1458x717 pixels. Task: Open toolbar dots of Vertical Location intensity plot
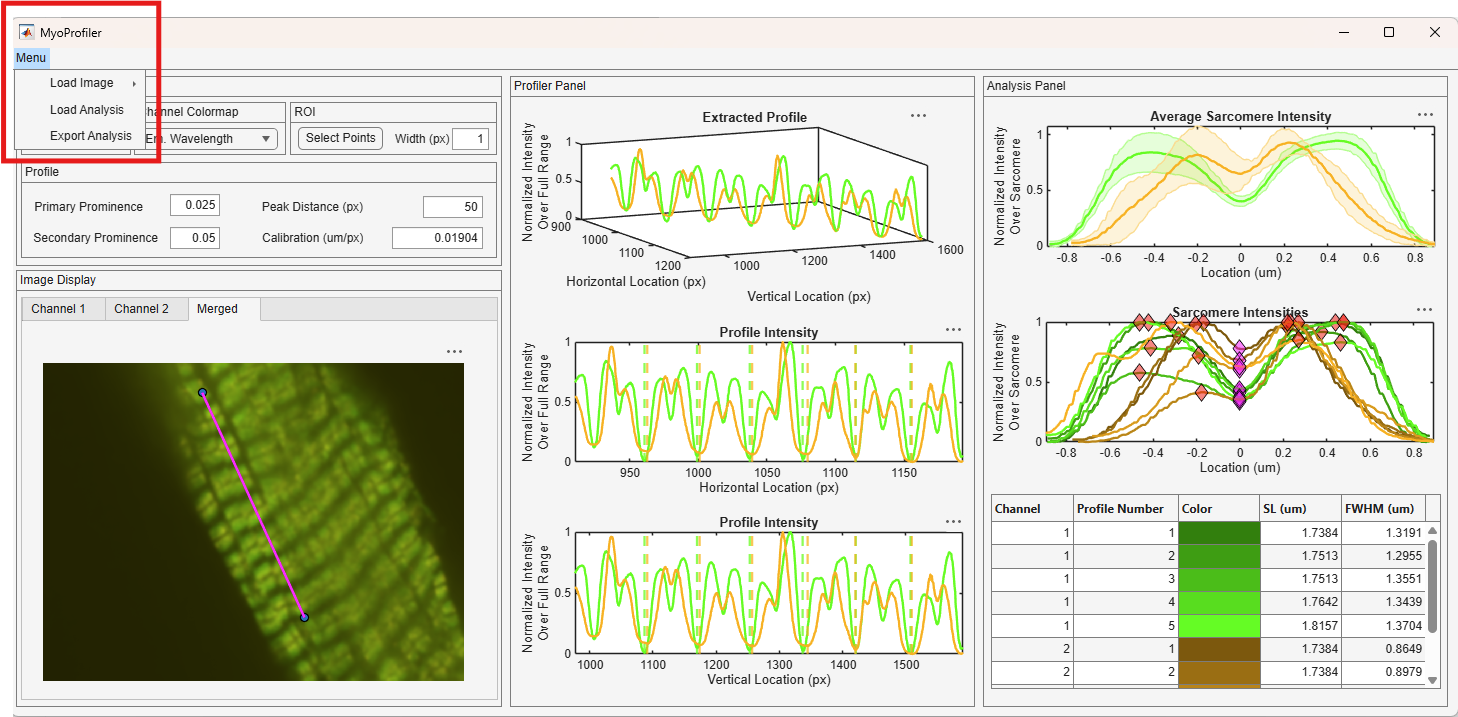tap(953, 522)
